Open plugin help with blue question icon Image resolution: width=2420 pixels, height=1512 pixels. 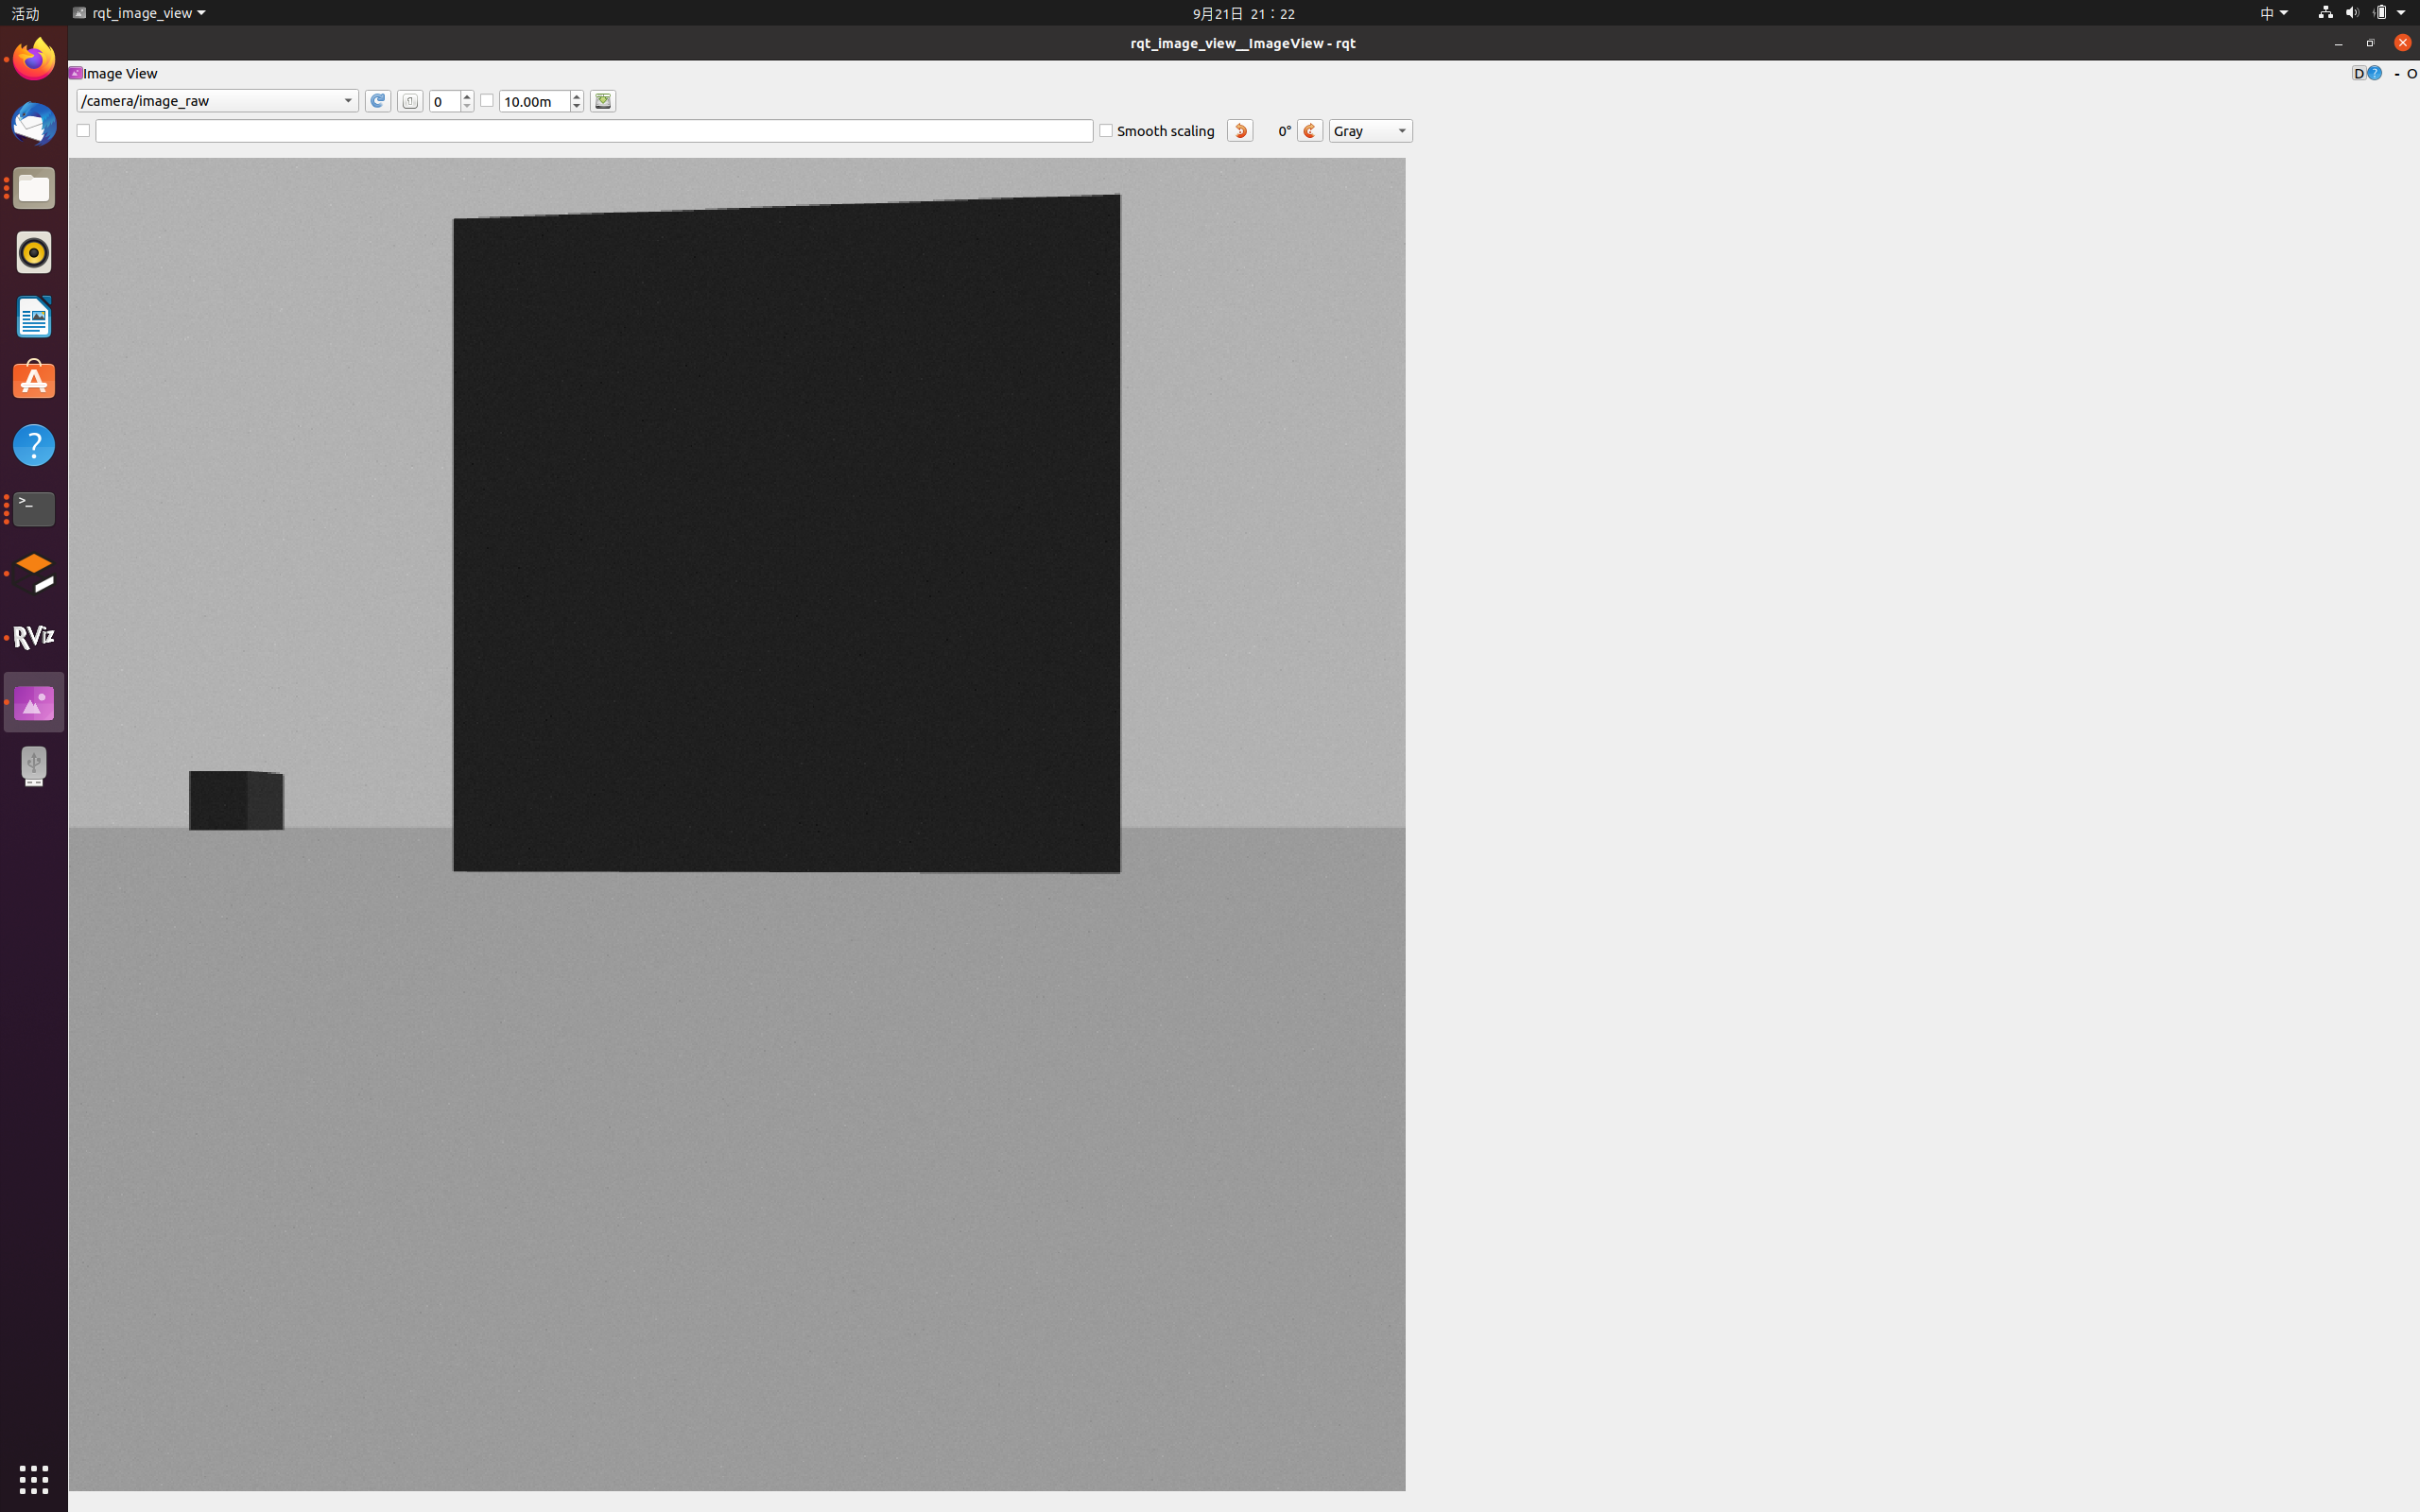click(x=2374, y=73)
